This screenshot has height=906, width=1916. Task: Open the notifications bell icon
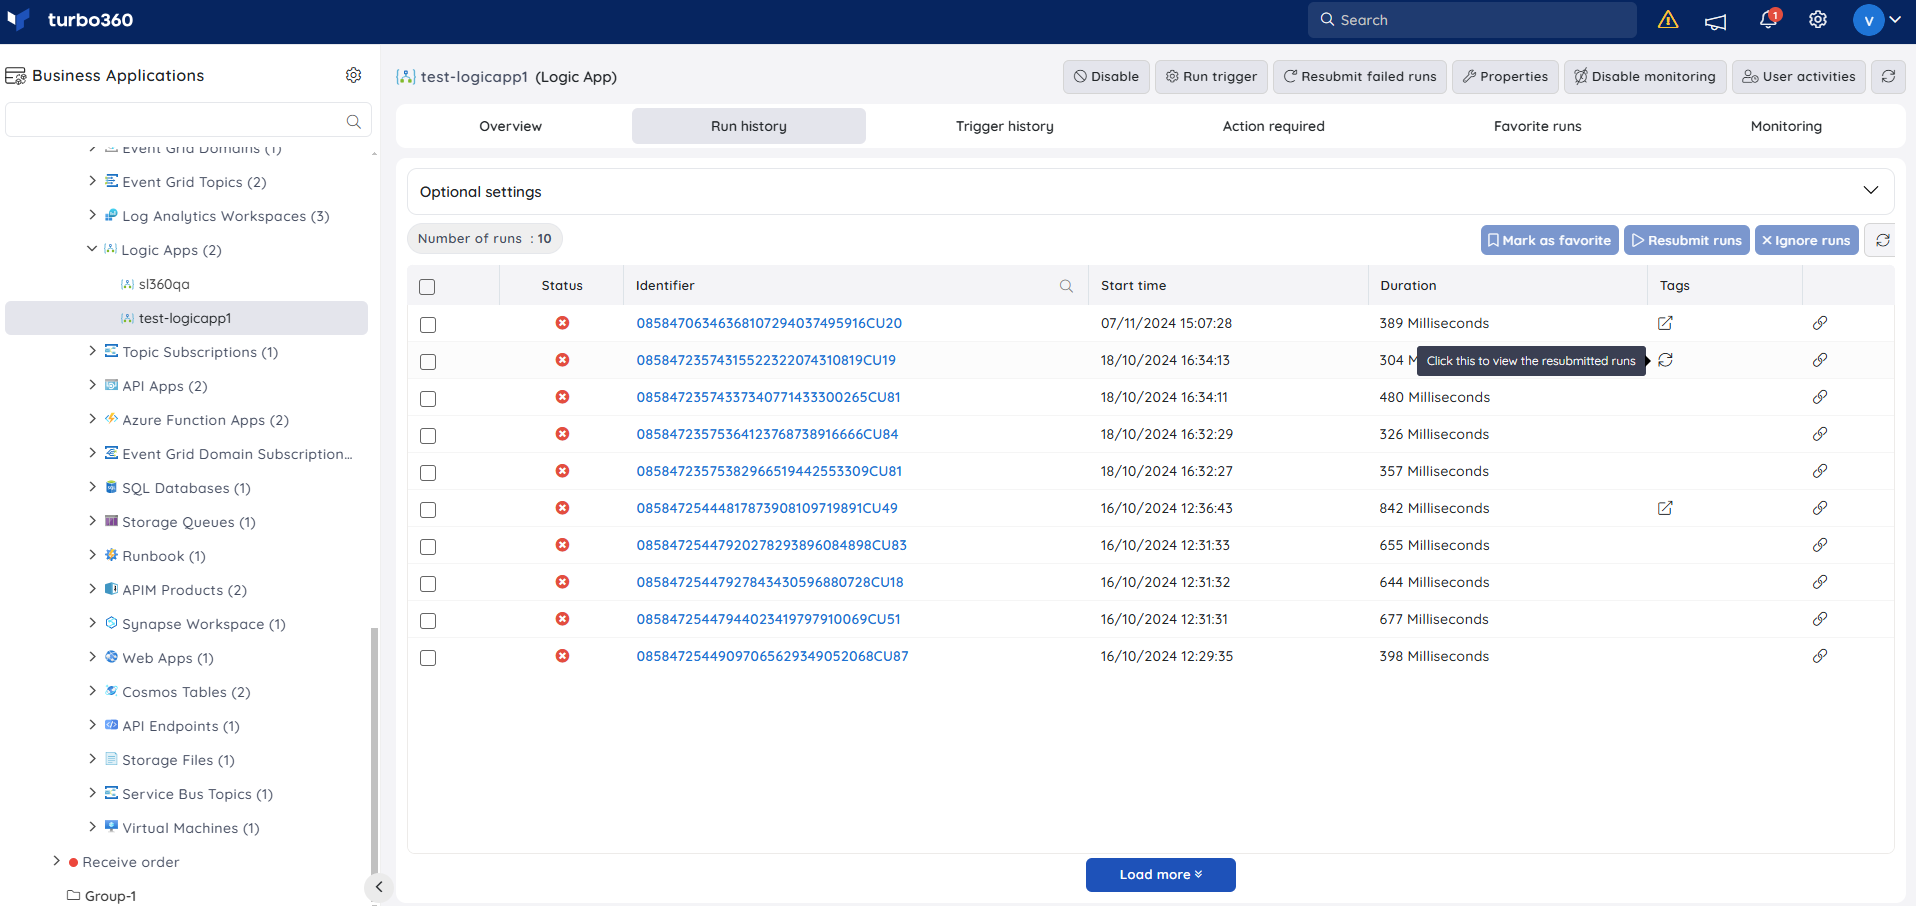[1768, 20]
